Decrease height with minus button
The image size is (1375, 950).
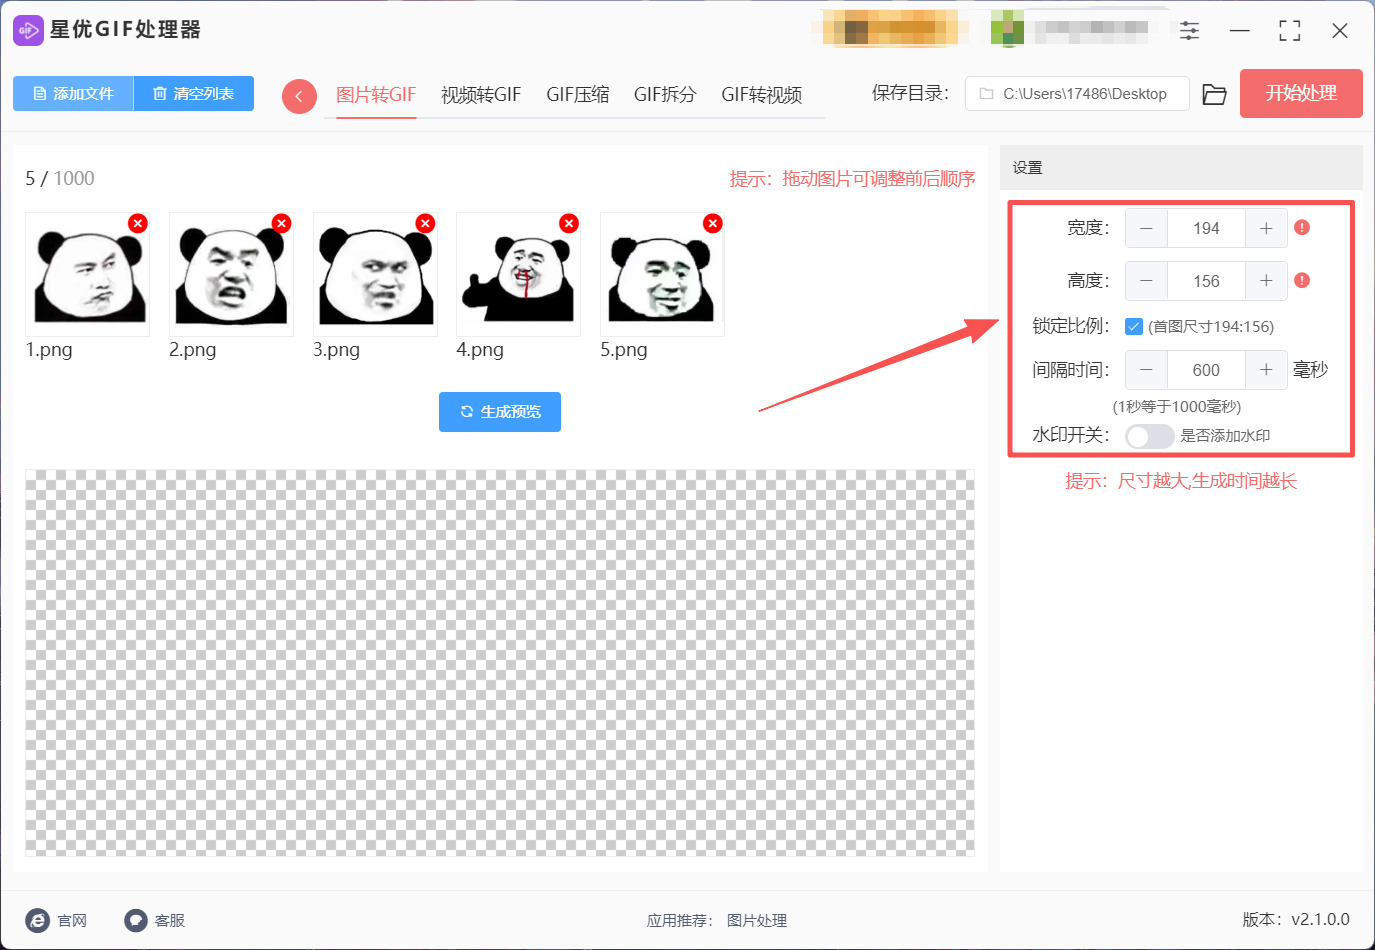click(1146, 281)
